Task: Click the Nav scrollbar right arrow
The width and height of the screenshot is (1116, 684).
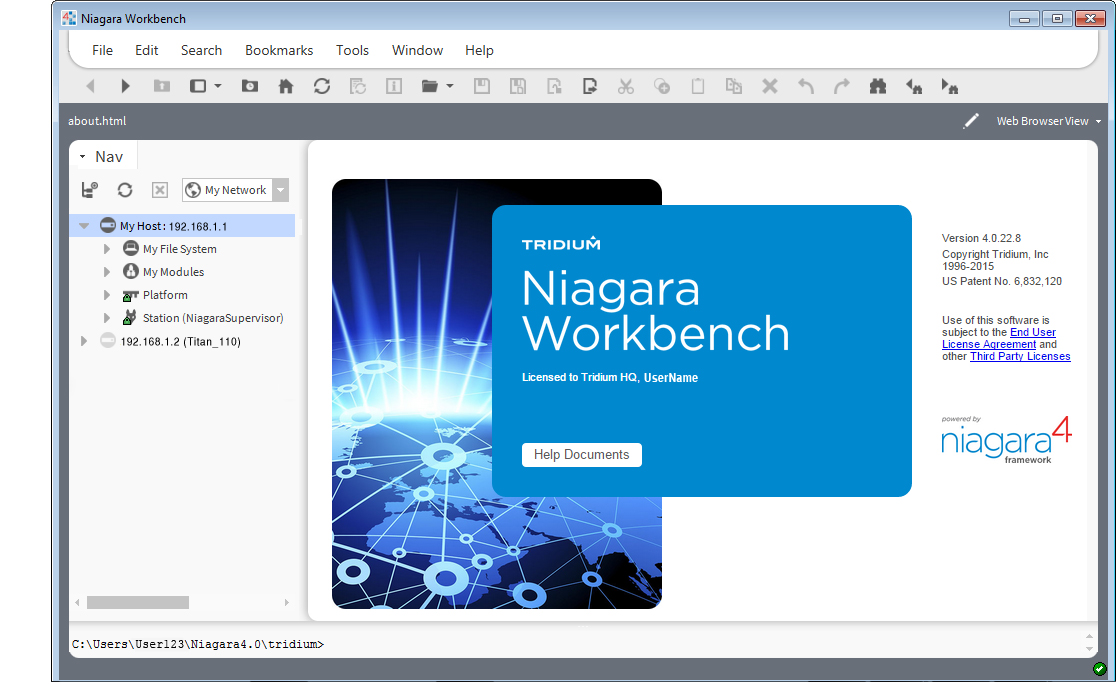Action: tap(287, 602)
